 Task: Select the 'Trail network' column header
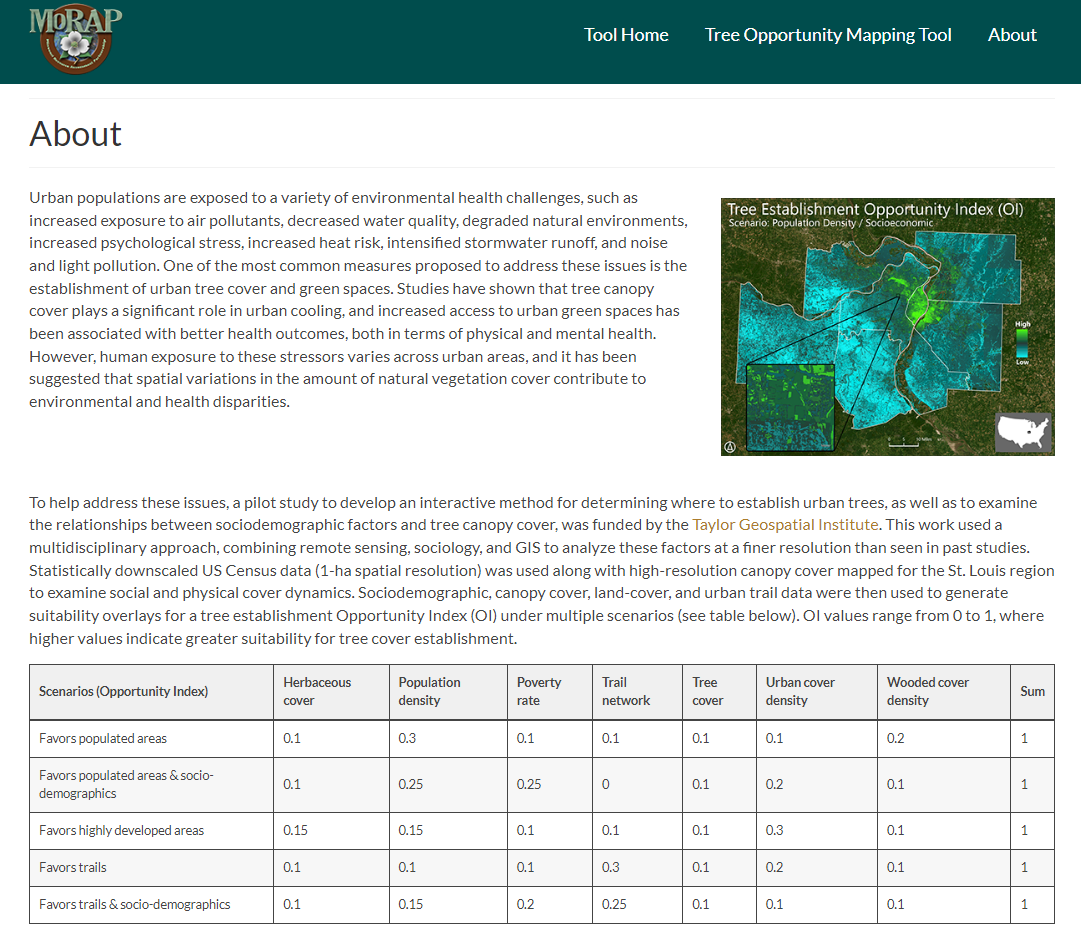[637, 691]
